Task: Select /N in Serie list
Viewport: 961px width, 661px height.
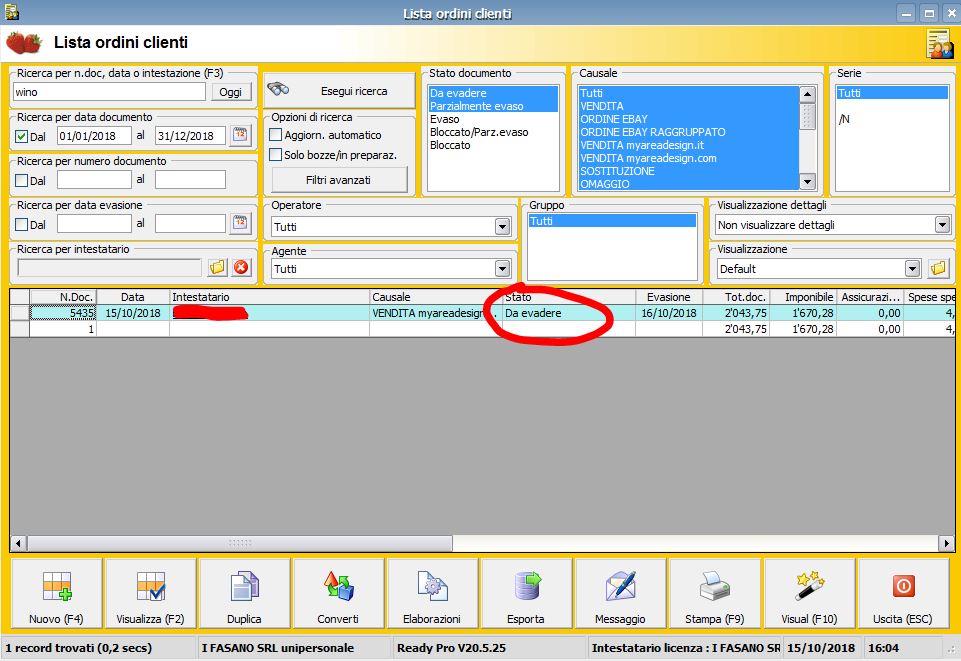Action: (x=892, y=119)
